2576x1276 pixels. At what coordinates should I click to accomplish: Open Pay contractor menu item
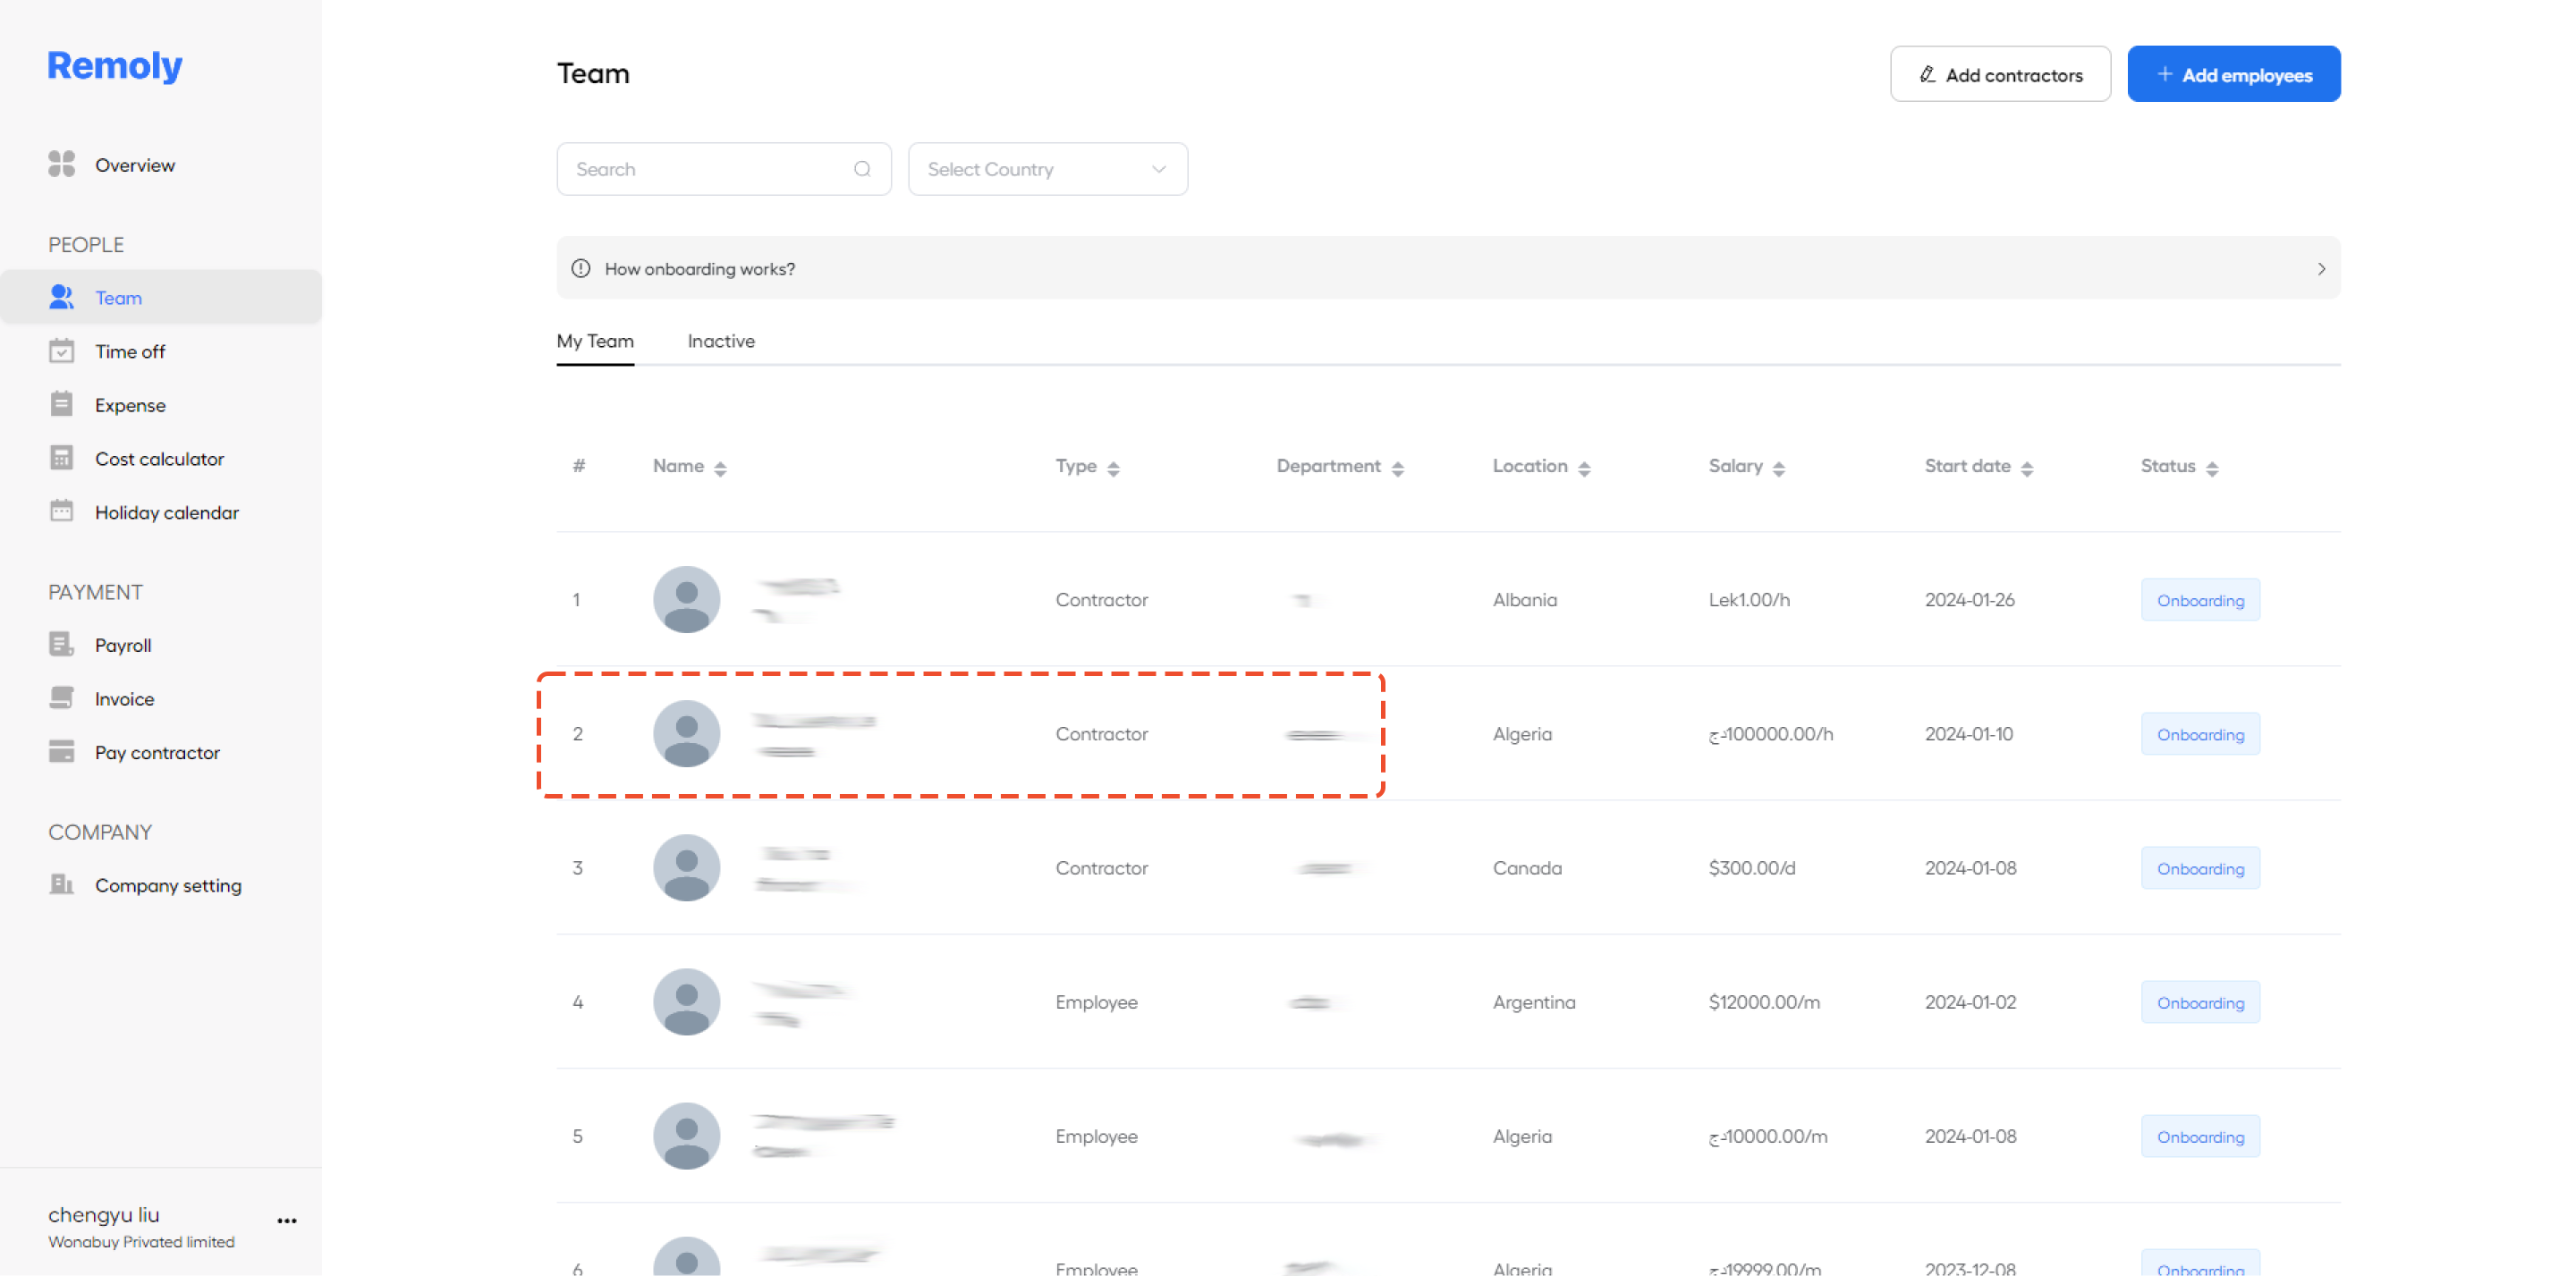coord(157,752)
